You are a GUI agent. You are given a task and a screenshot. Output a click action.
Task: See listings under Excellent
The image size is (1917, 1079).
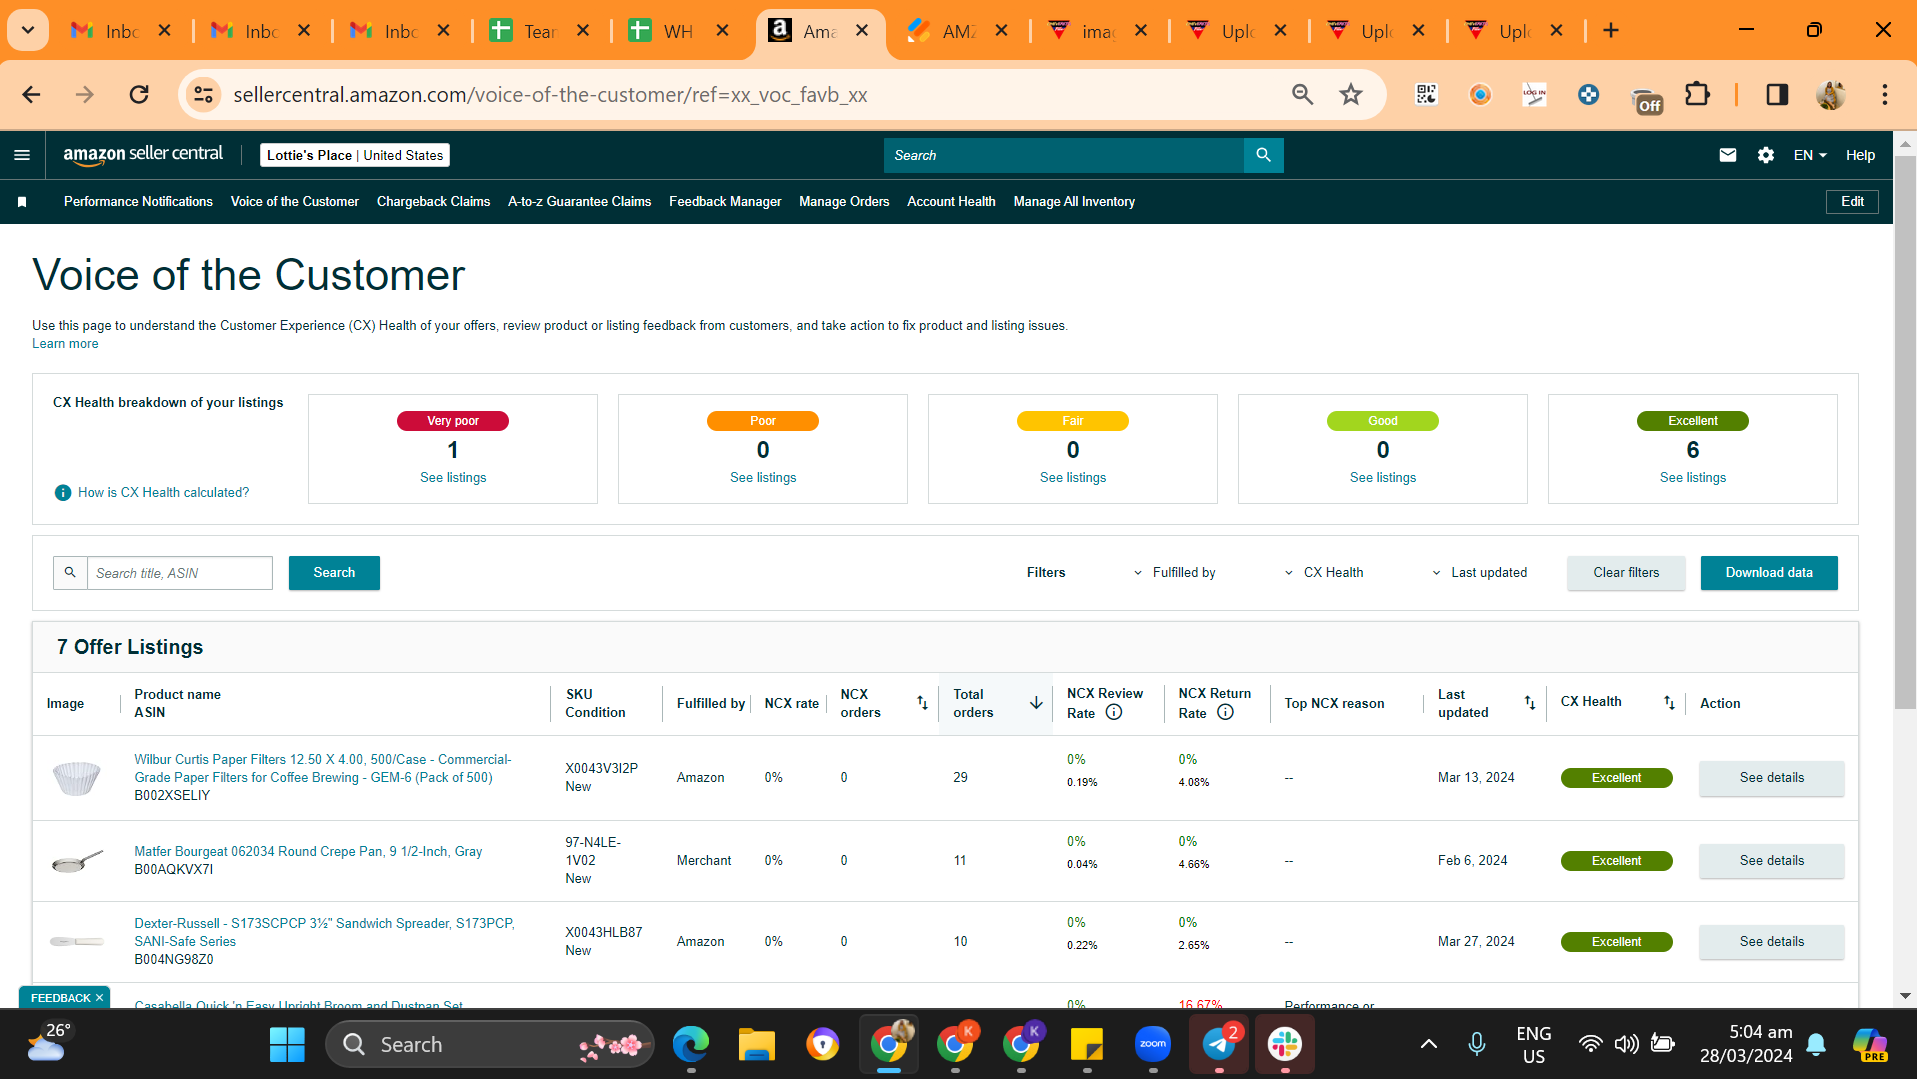point(1693,478)
